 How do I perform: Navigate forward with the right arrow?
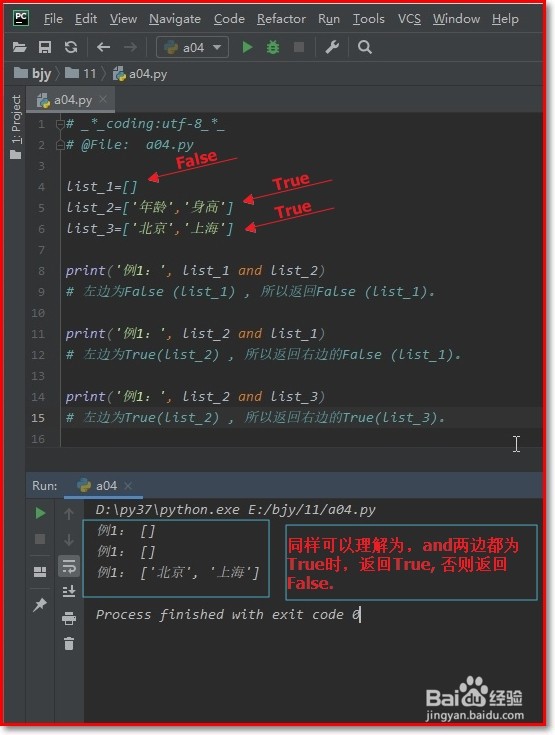pyautogui.click(x=130, y=47)
